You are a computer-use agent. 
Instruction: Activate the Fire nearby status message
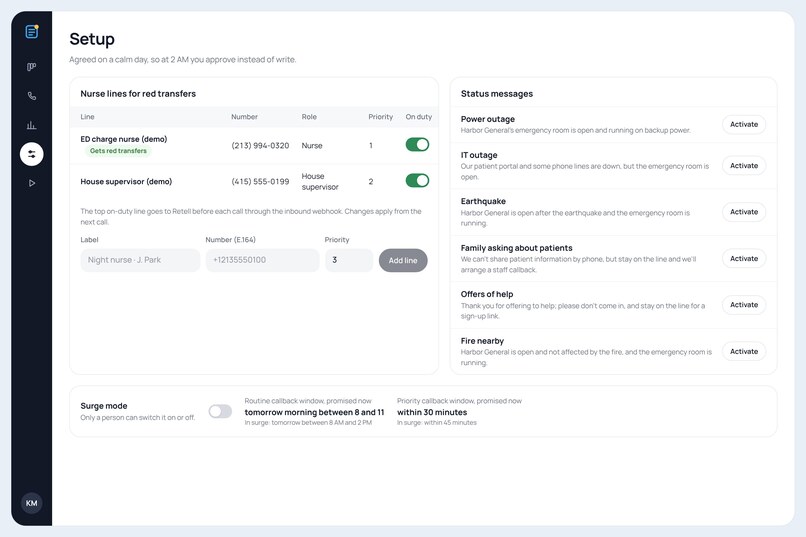(744, 351)
